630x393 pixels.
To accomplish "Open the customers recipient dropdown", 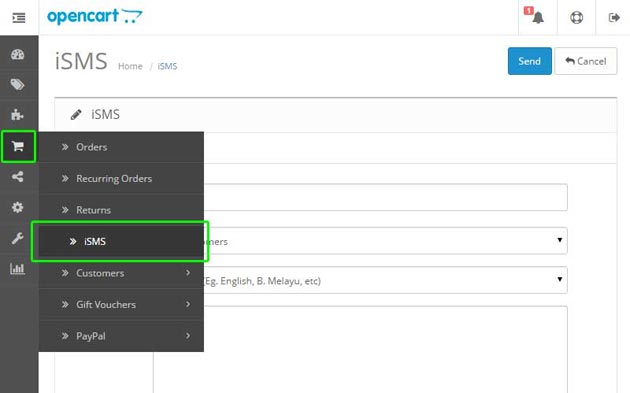I will pos(385,241).
